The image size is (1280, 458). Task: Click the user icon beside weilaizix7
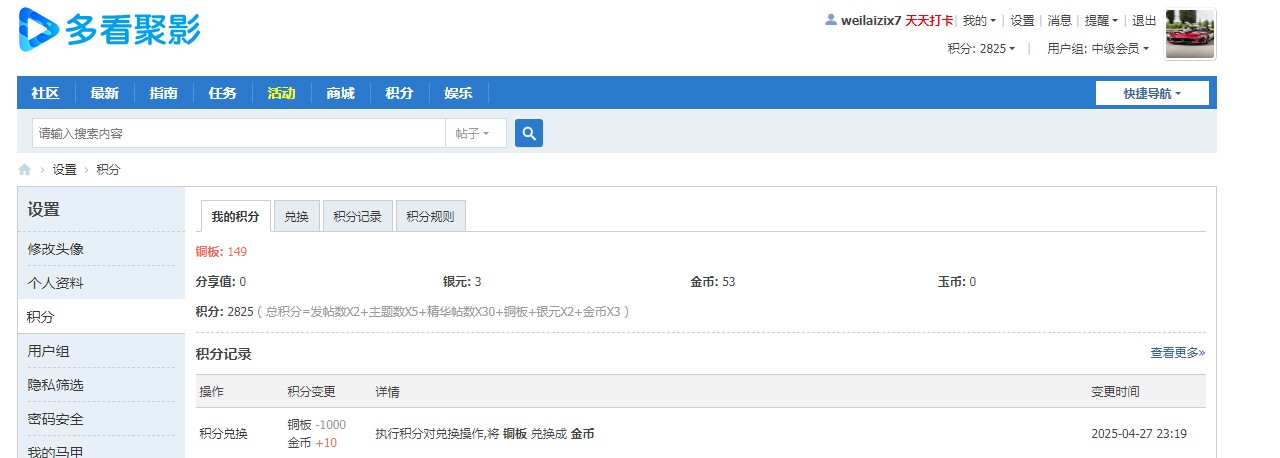pos(830,20)
